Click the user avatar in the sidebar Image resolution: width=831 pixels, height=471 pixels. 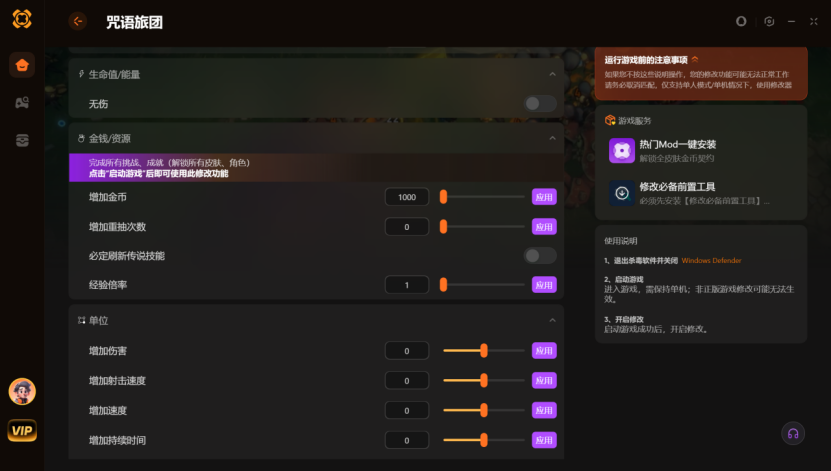pyautogui.click(x=22, y=391)
